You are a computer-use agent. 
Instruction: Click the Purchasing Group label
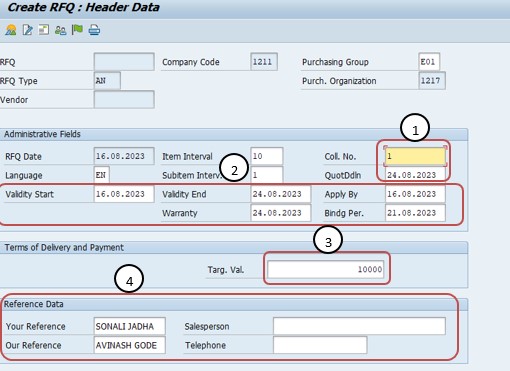[335, 62]
